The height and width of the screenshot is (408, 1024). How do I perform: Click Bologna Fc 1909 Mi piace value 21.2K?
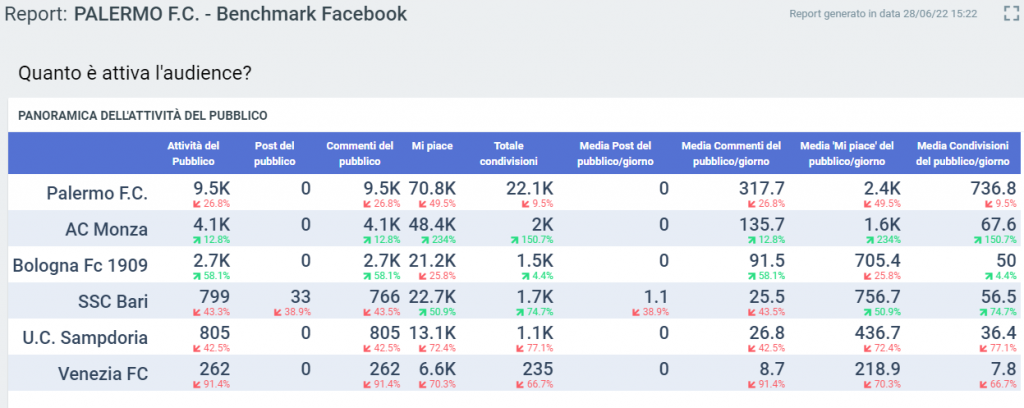click(432, 261)
